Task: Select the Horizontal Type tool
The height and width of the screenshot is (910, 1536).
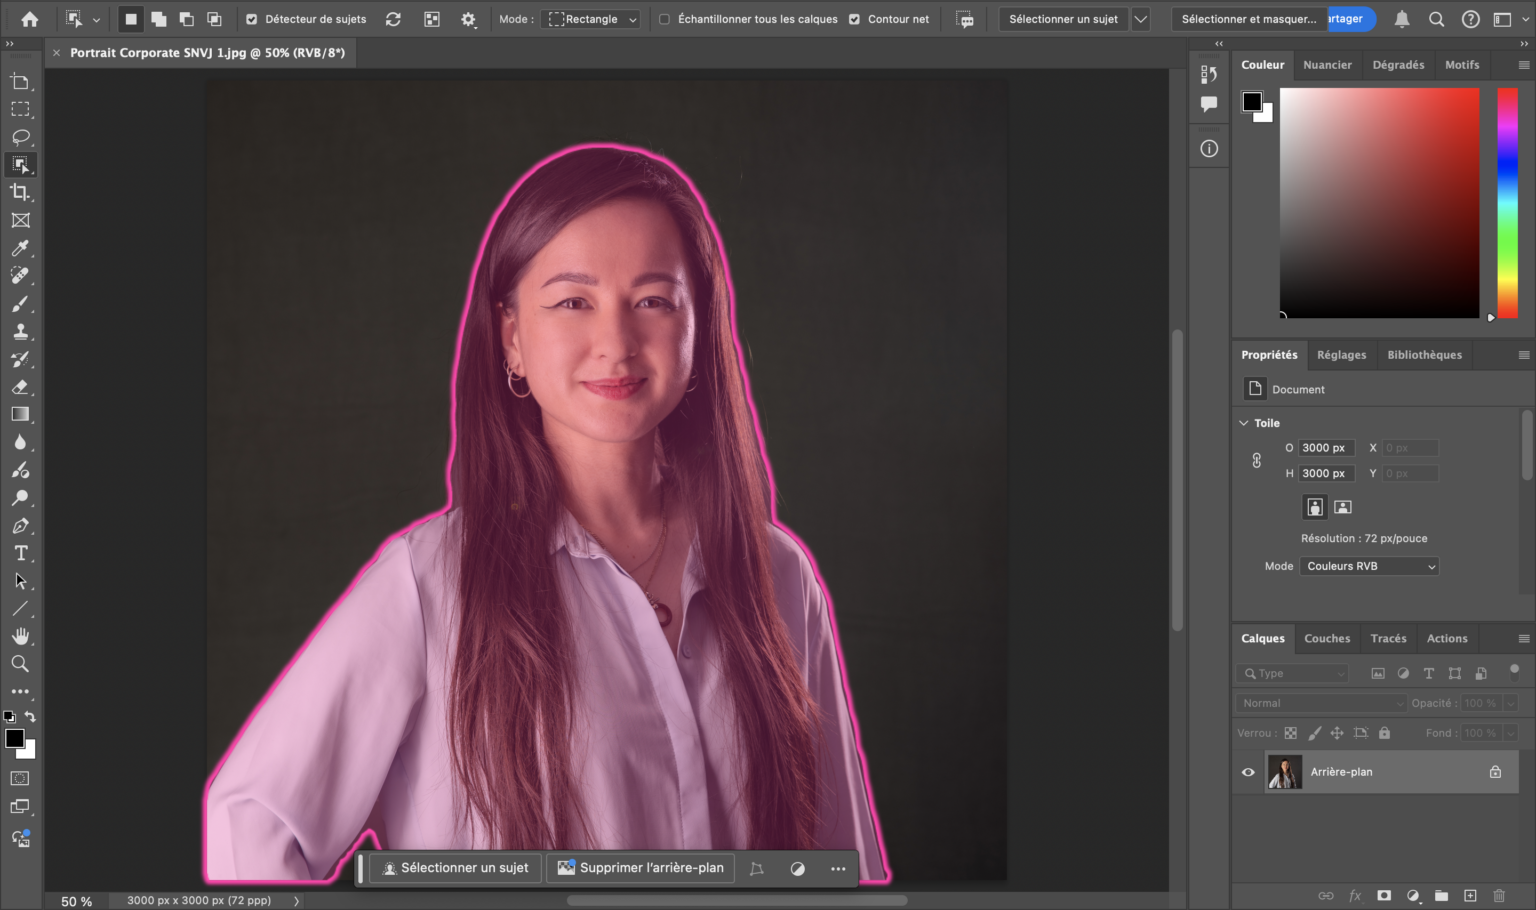Action: pos(20,553)
